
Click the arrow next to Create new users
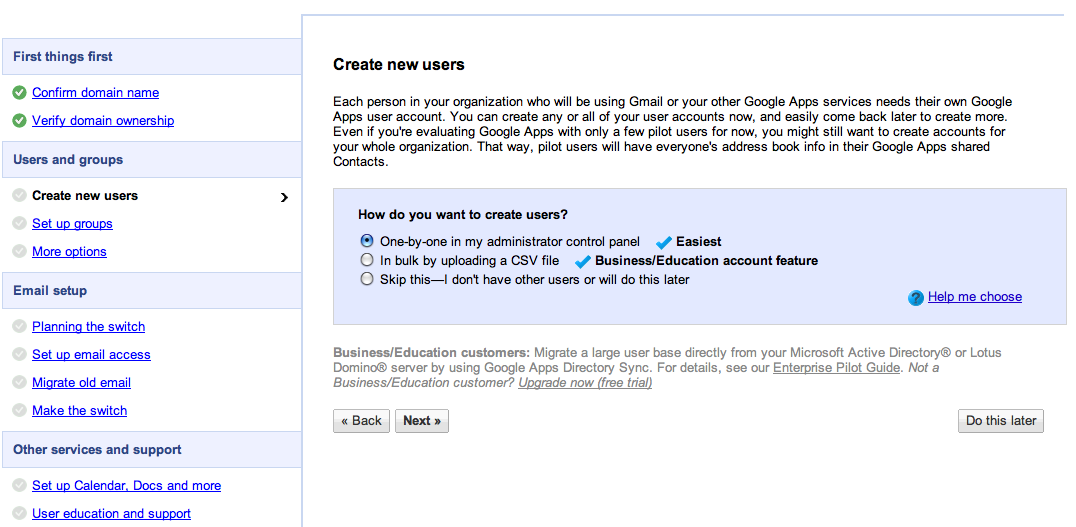pyautogui.click(x=284, y=197)
